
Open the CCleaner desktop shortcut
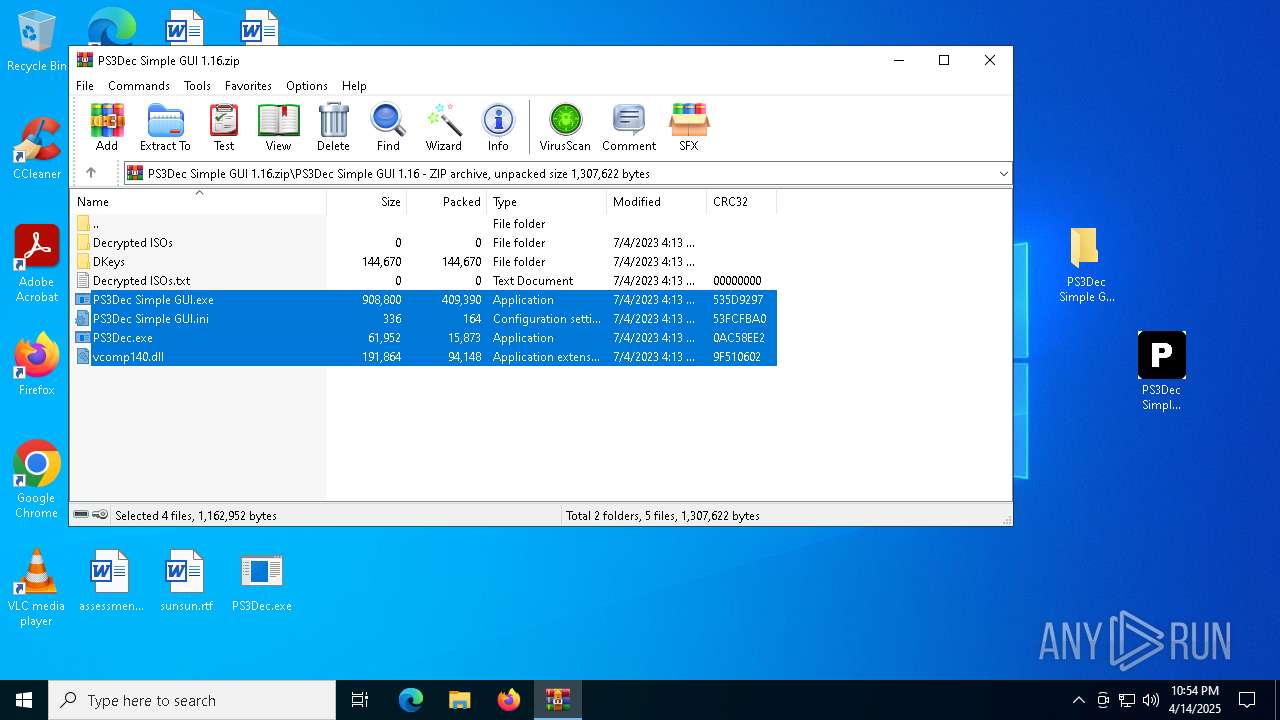coord(37,149)
